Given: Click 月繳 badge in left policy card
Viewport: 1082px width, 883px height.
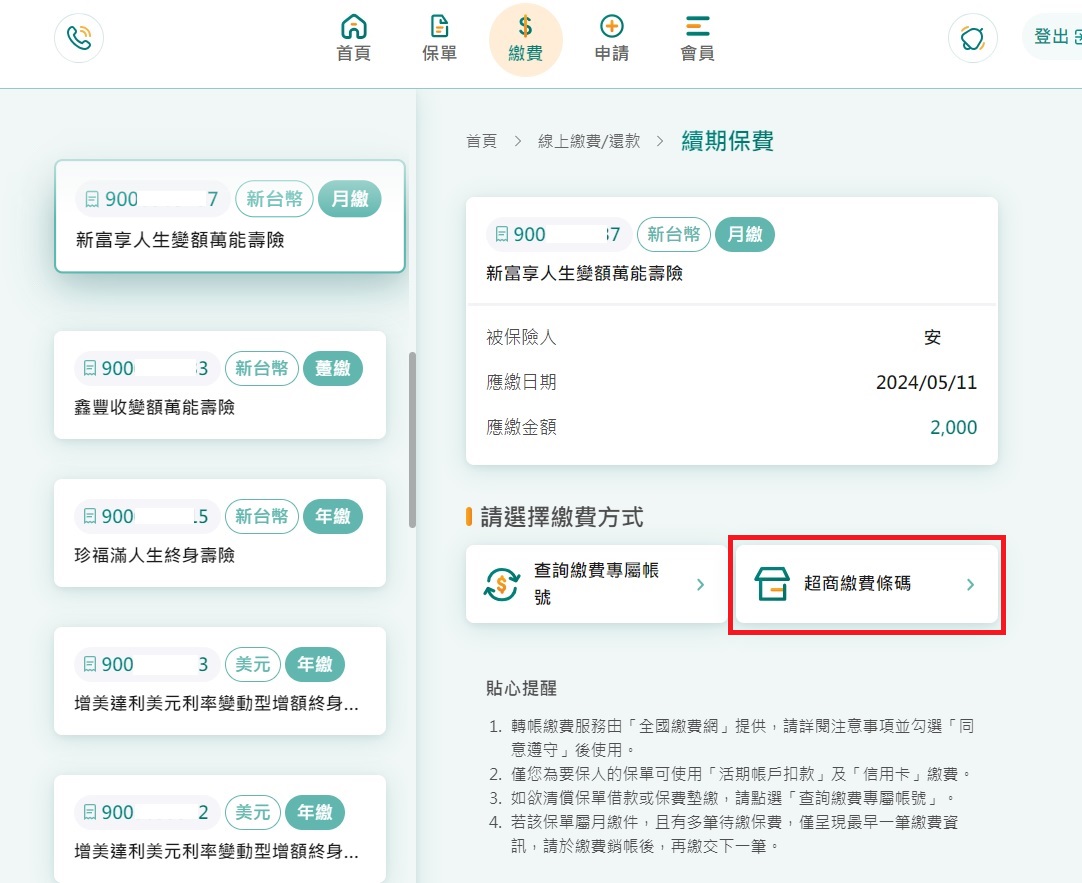Looking at the screenshot, I should coord(350,199).
